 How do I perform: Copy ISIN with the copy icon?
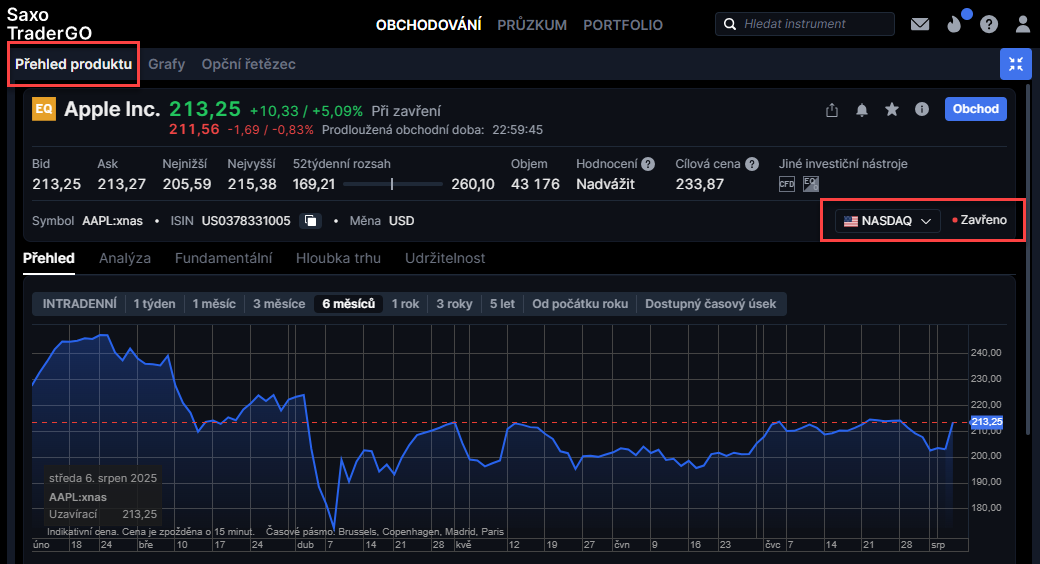(x=310, y=221)
